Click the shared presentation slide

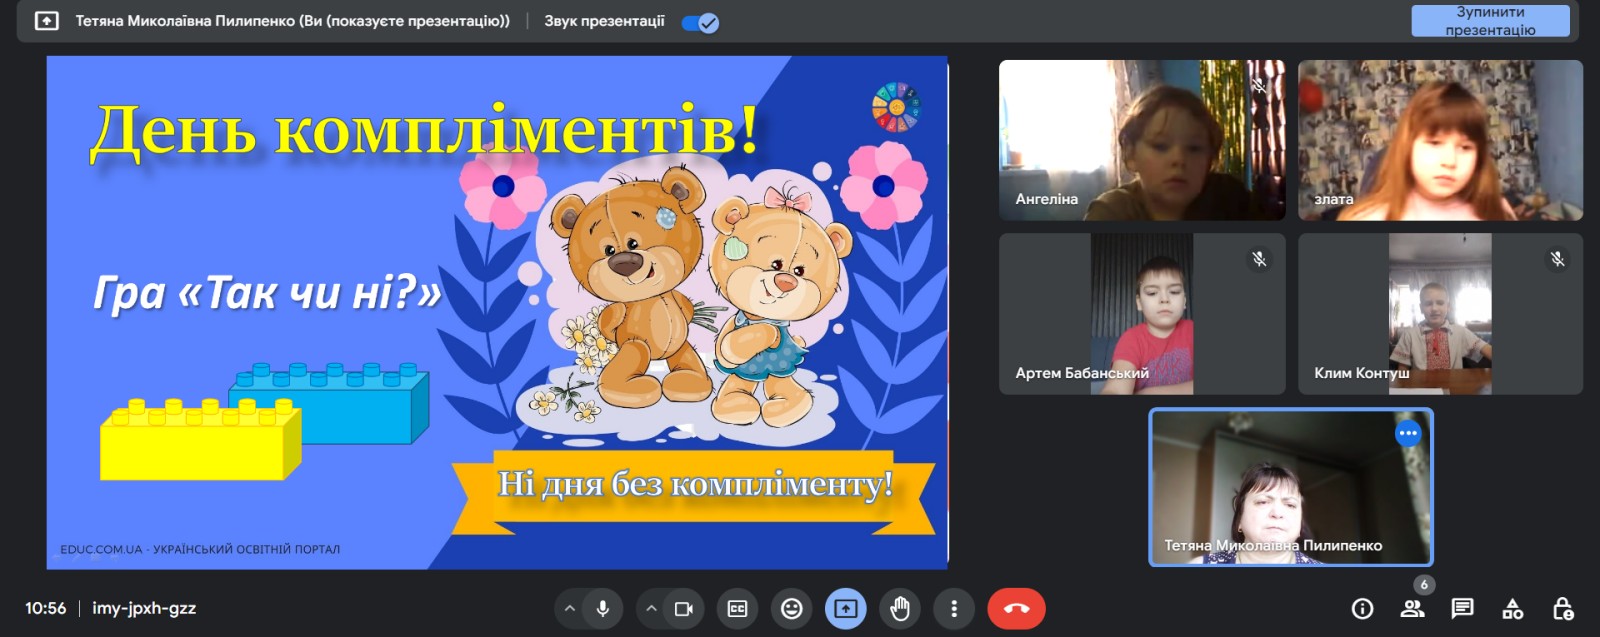pos(497,312)
